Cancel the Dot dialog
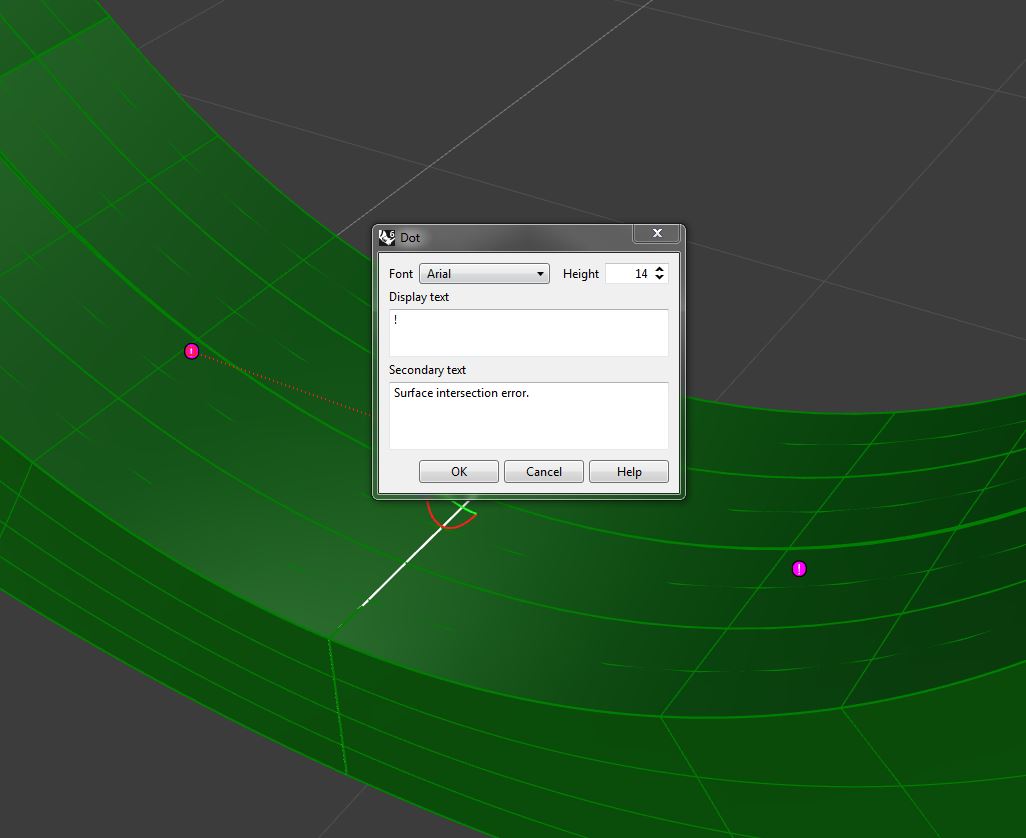Viewport: 1026px width, 838px height. [x=544, y=472]
